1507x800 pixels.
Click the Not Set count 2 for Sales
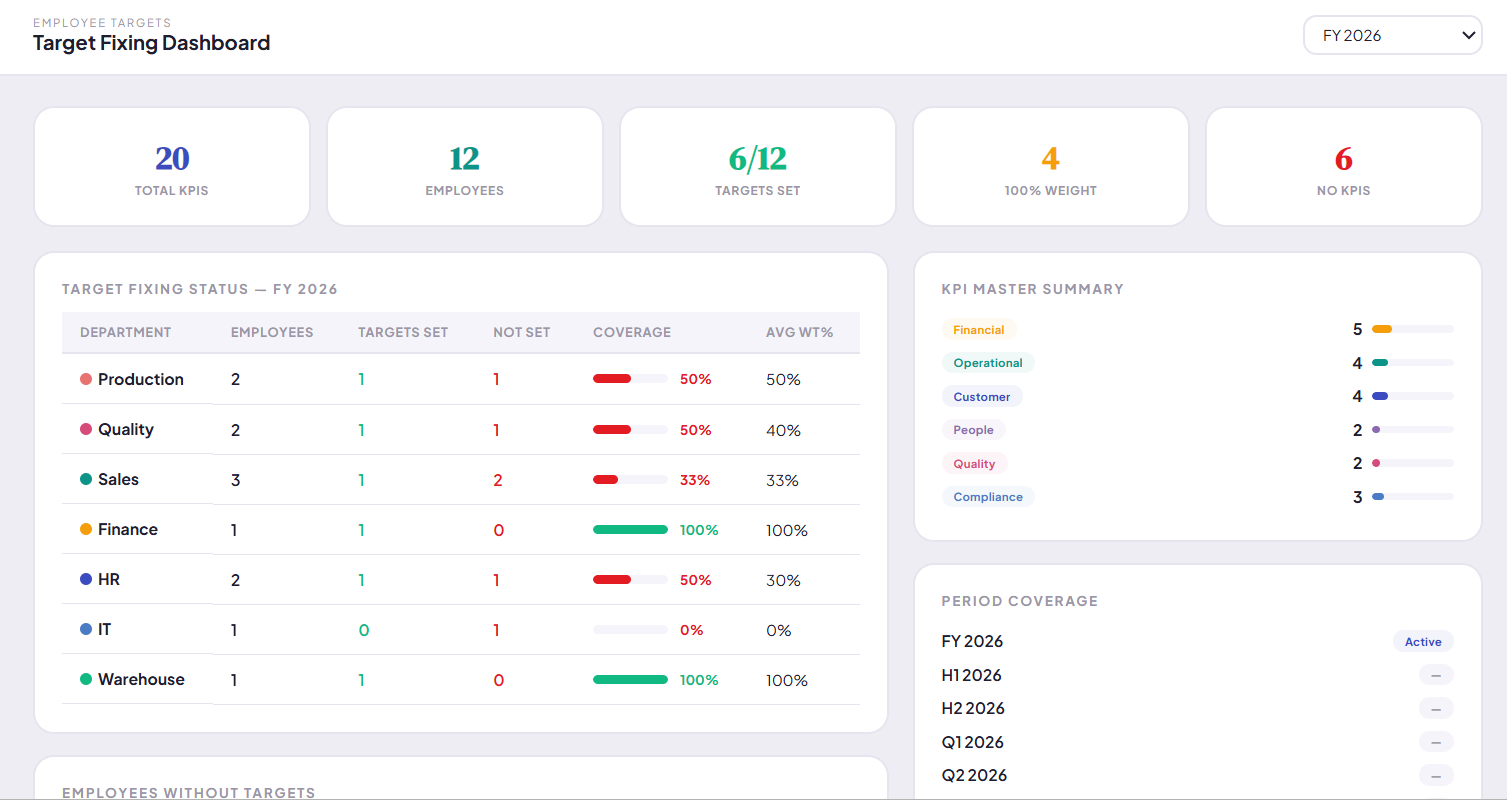498,480
